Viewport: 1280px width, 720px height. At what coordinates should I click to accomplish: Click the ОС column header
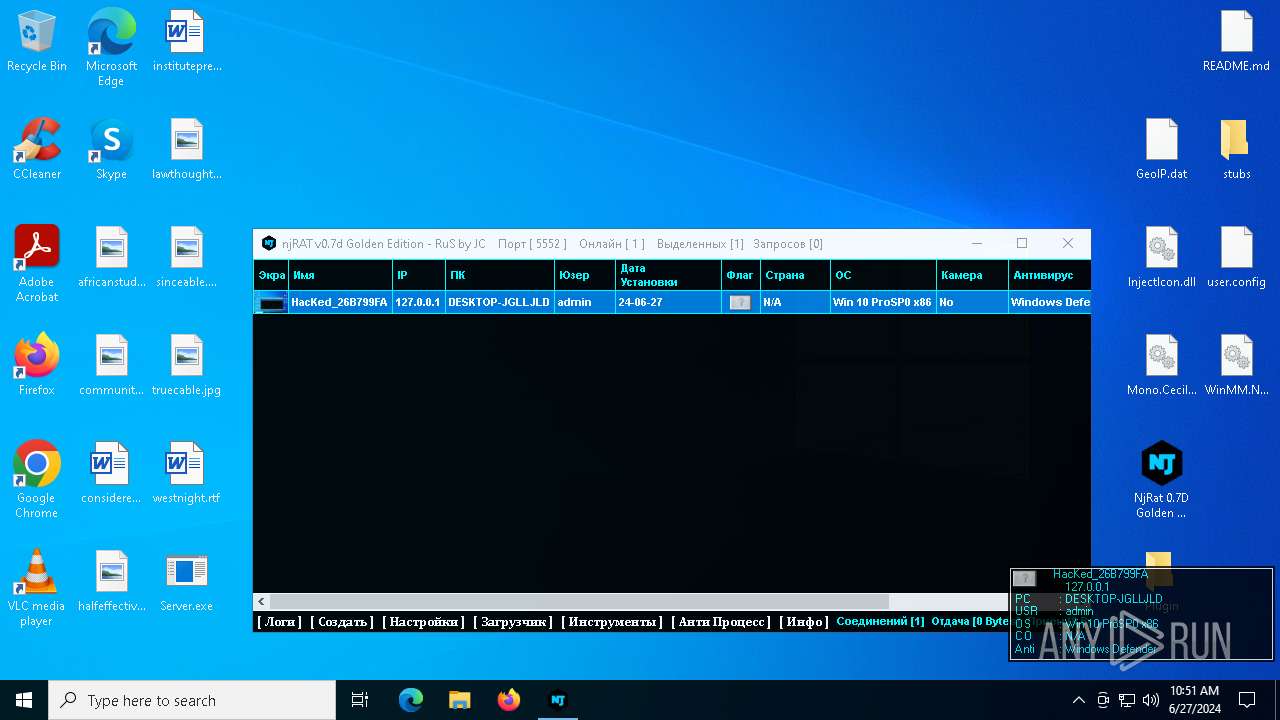tap(884, 275)
